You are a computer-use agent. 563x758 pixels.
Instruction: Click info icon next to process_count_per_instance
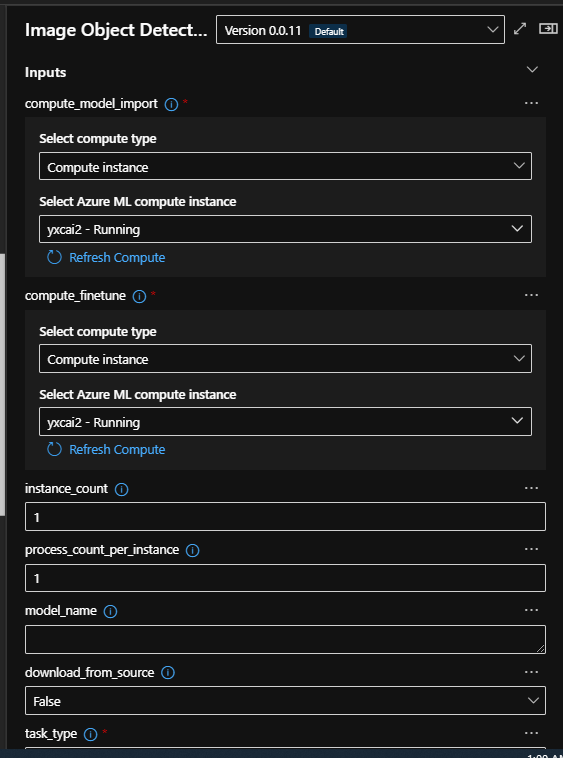point(192,551)
